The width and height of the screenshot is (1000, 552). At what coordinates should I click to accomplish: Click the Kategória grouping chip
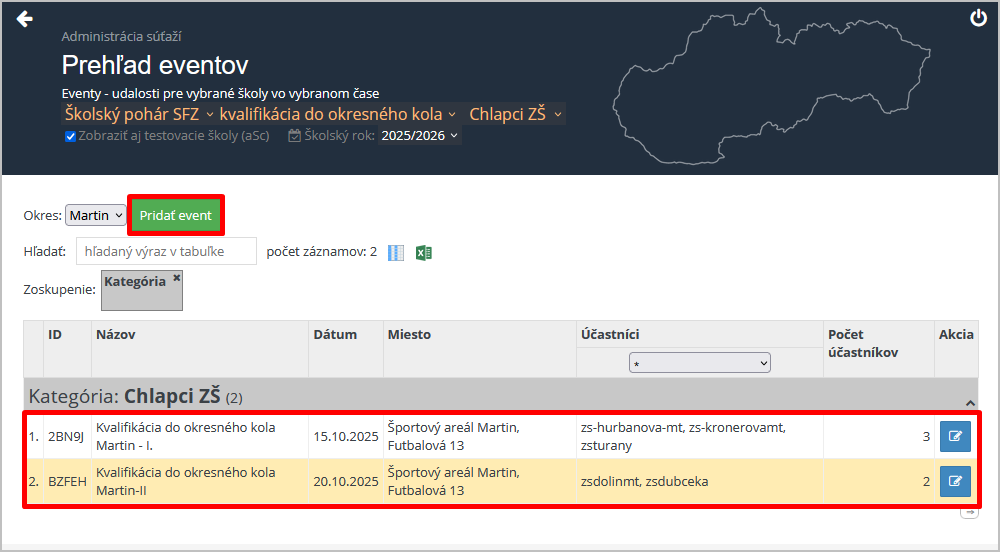pyautogui.click(x=136, y=283)
